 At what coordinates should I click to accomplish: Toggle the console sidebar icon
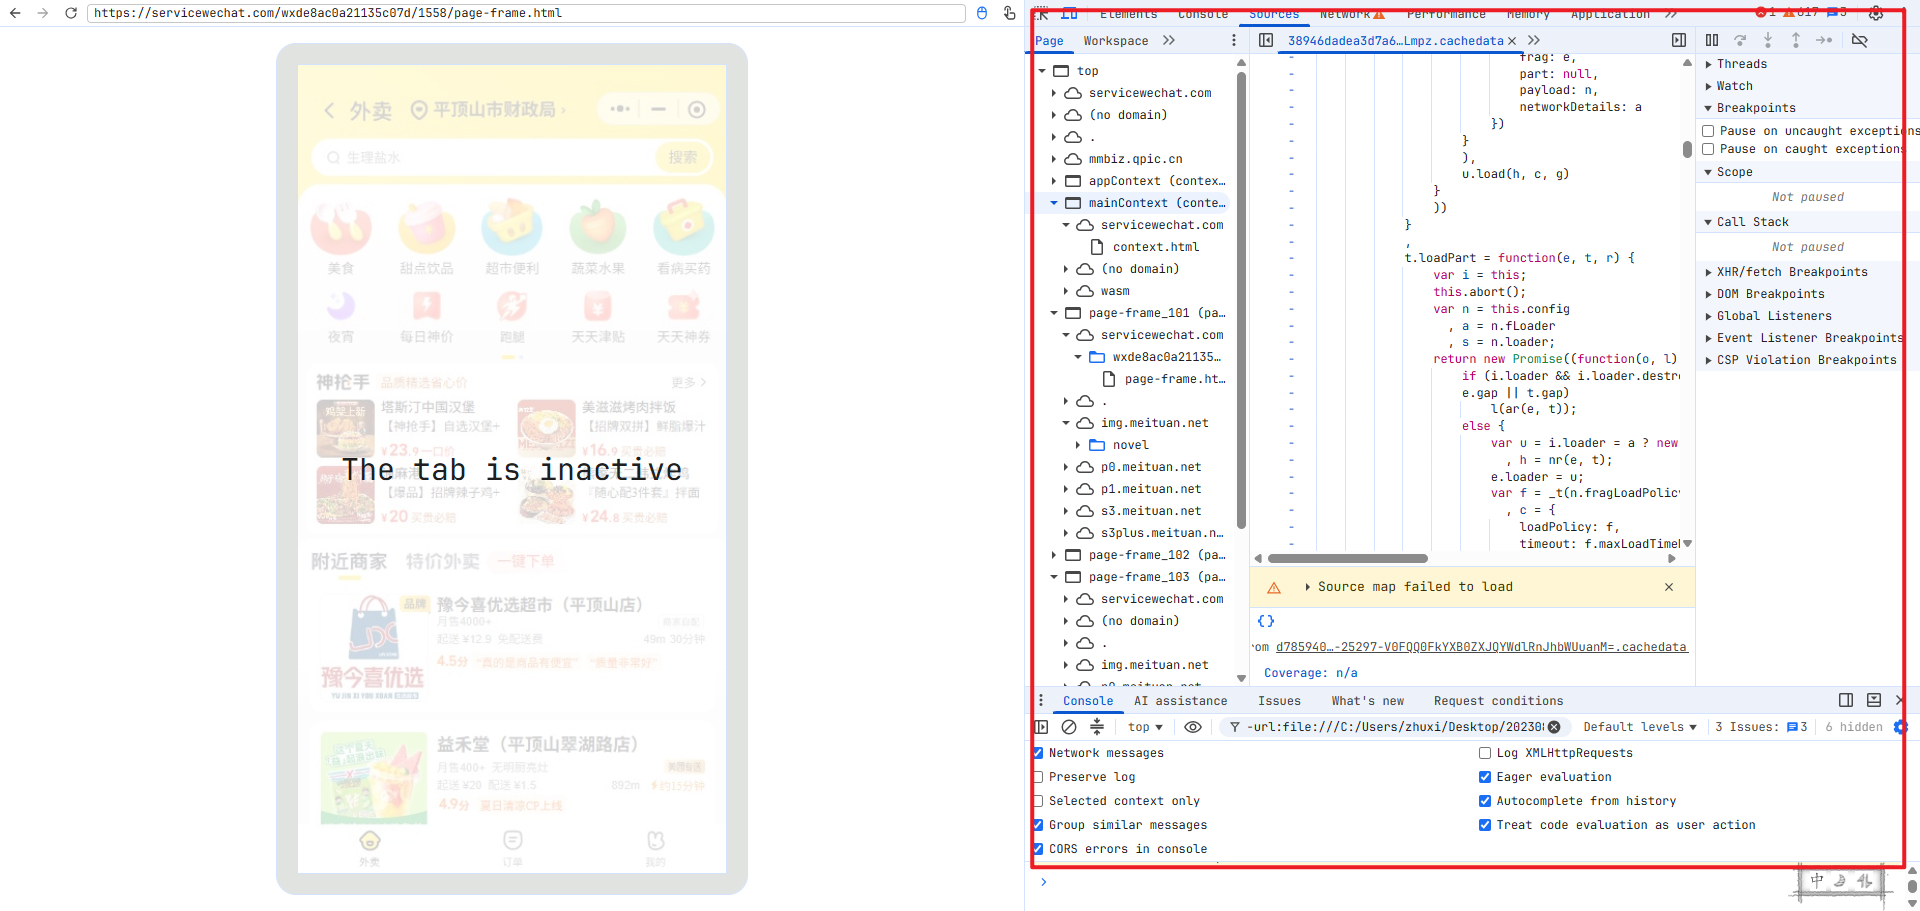pyautogui.click(x=1041, y=727)
